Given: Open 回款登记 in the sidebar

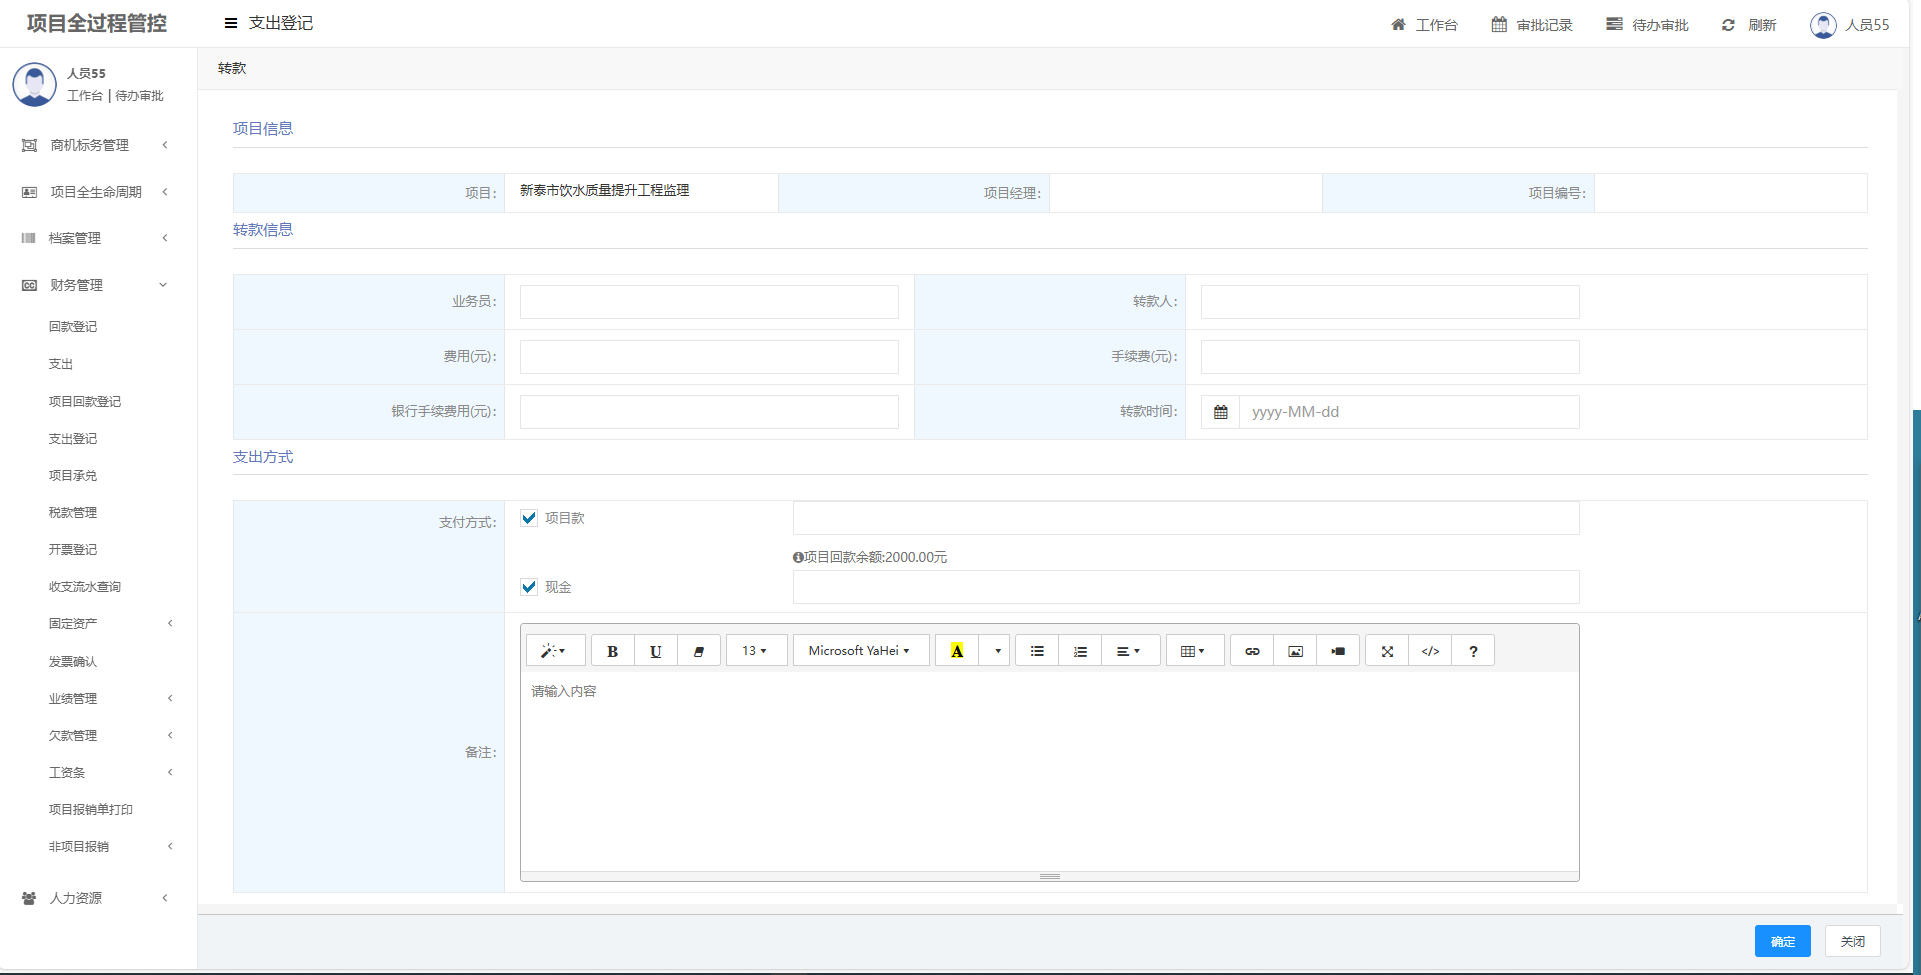Looking at the screenshot, I should [x=73, y=327].
